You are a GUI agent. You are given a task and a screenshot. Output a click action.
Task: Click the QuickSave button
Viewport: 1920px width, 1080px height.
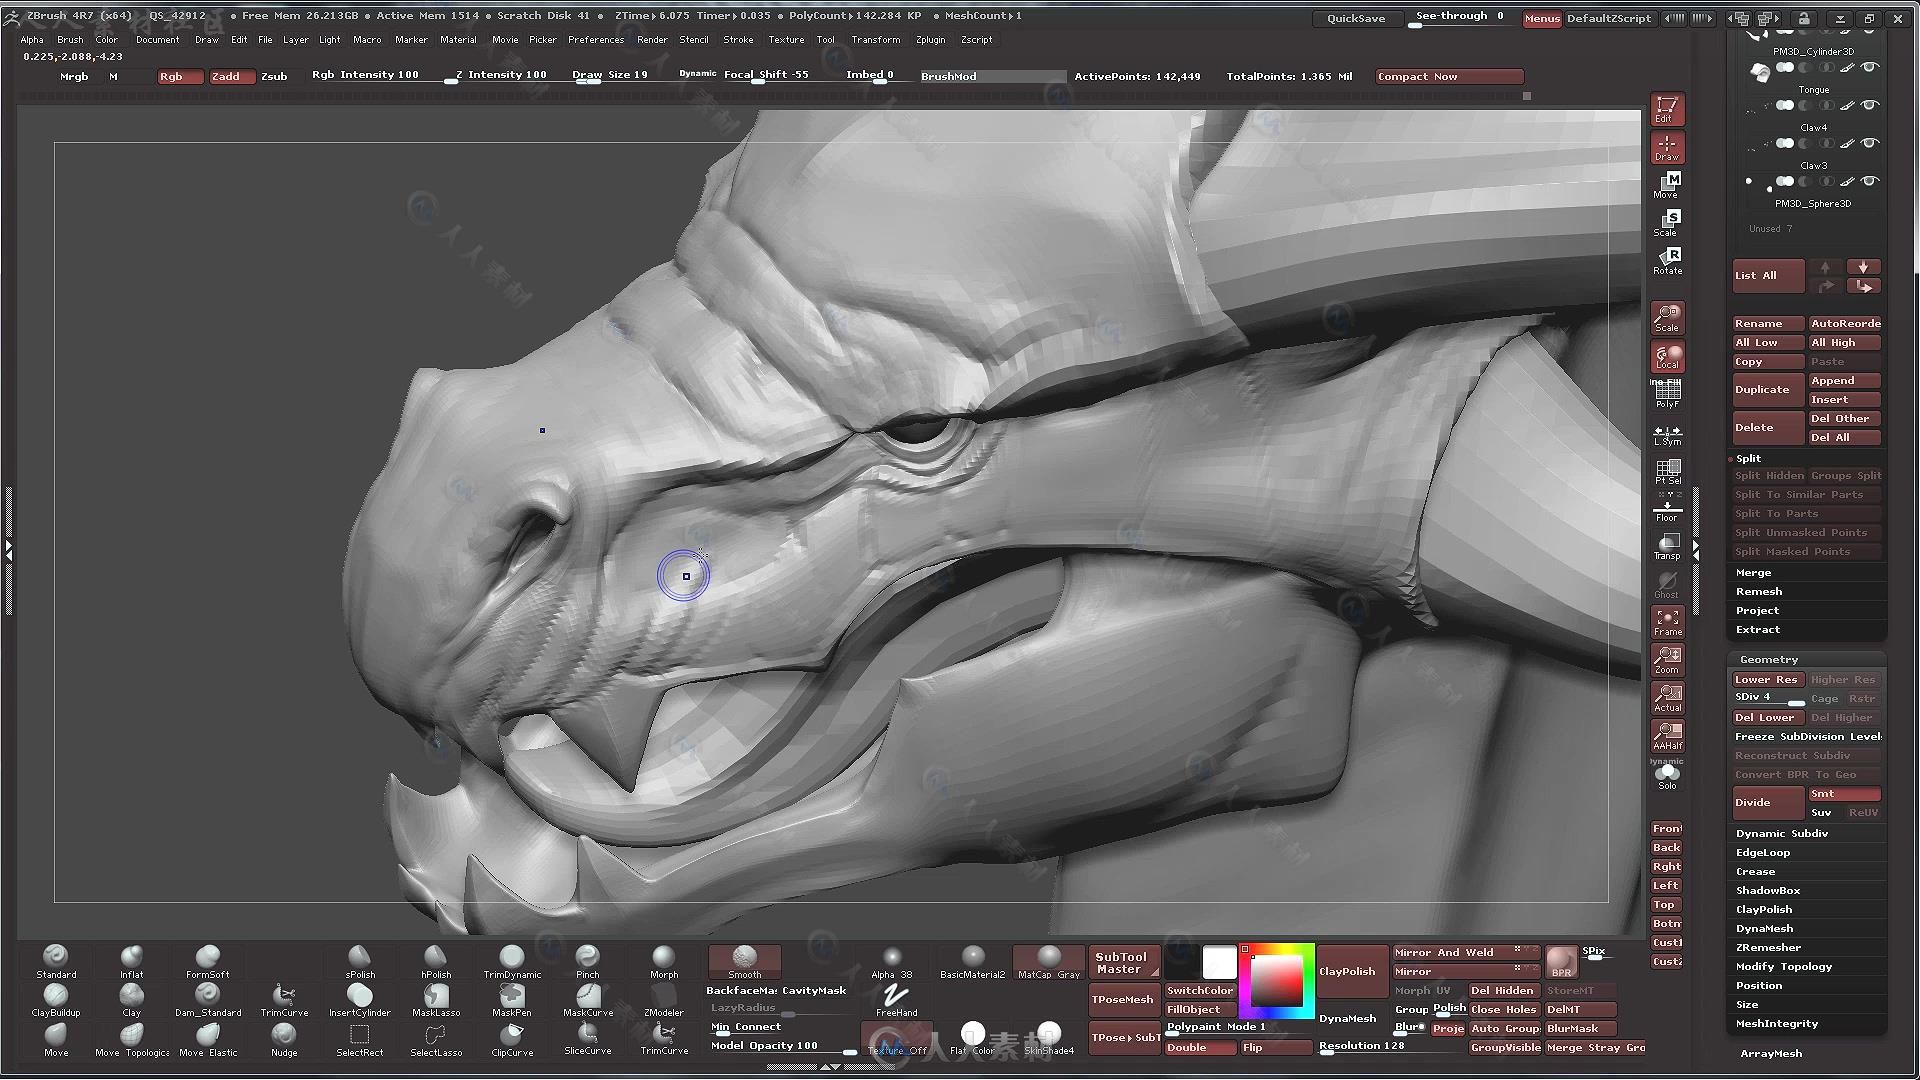(x=1356, y=18)
